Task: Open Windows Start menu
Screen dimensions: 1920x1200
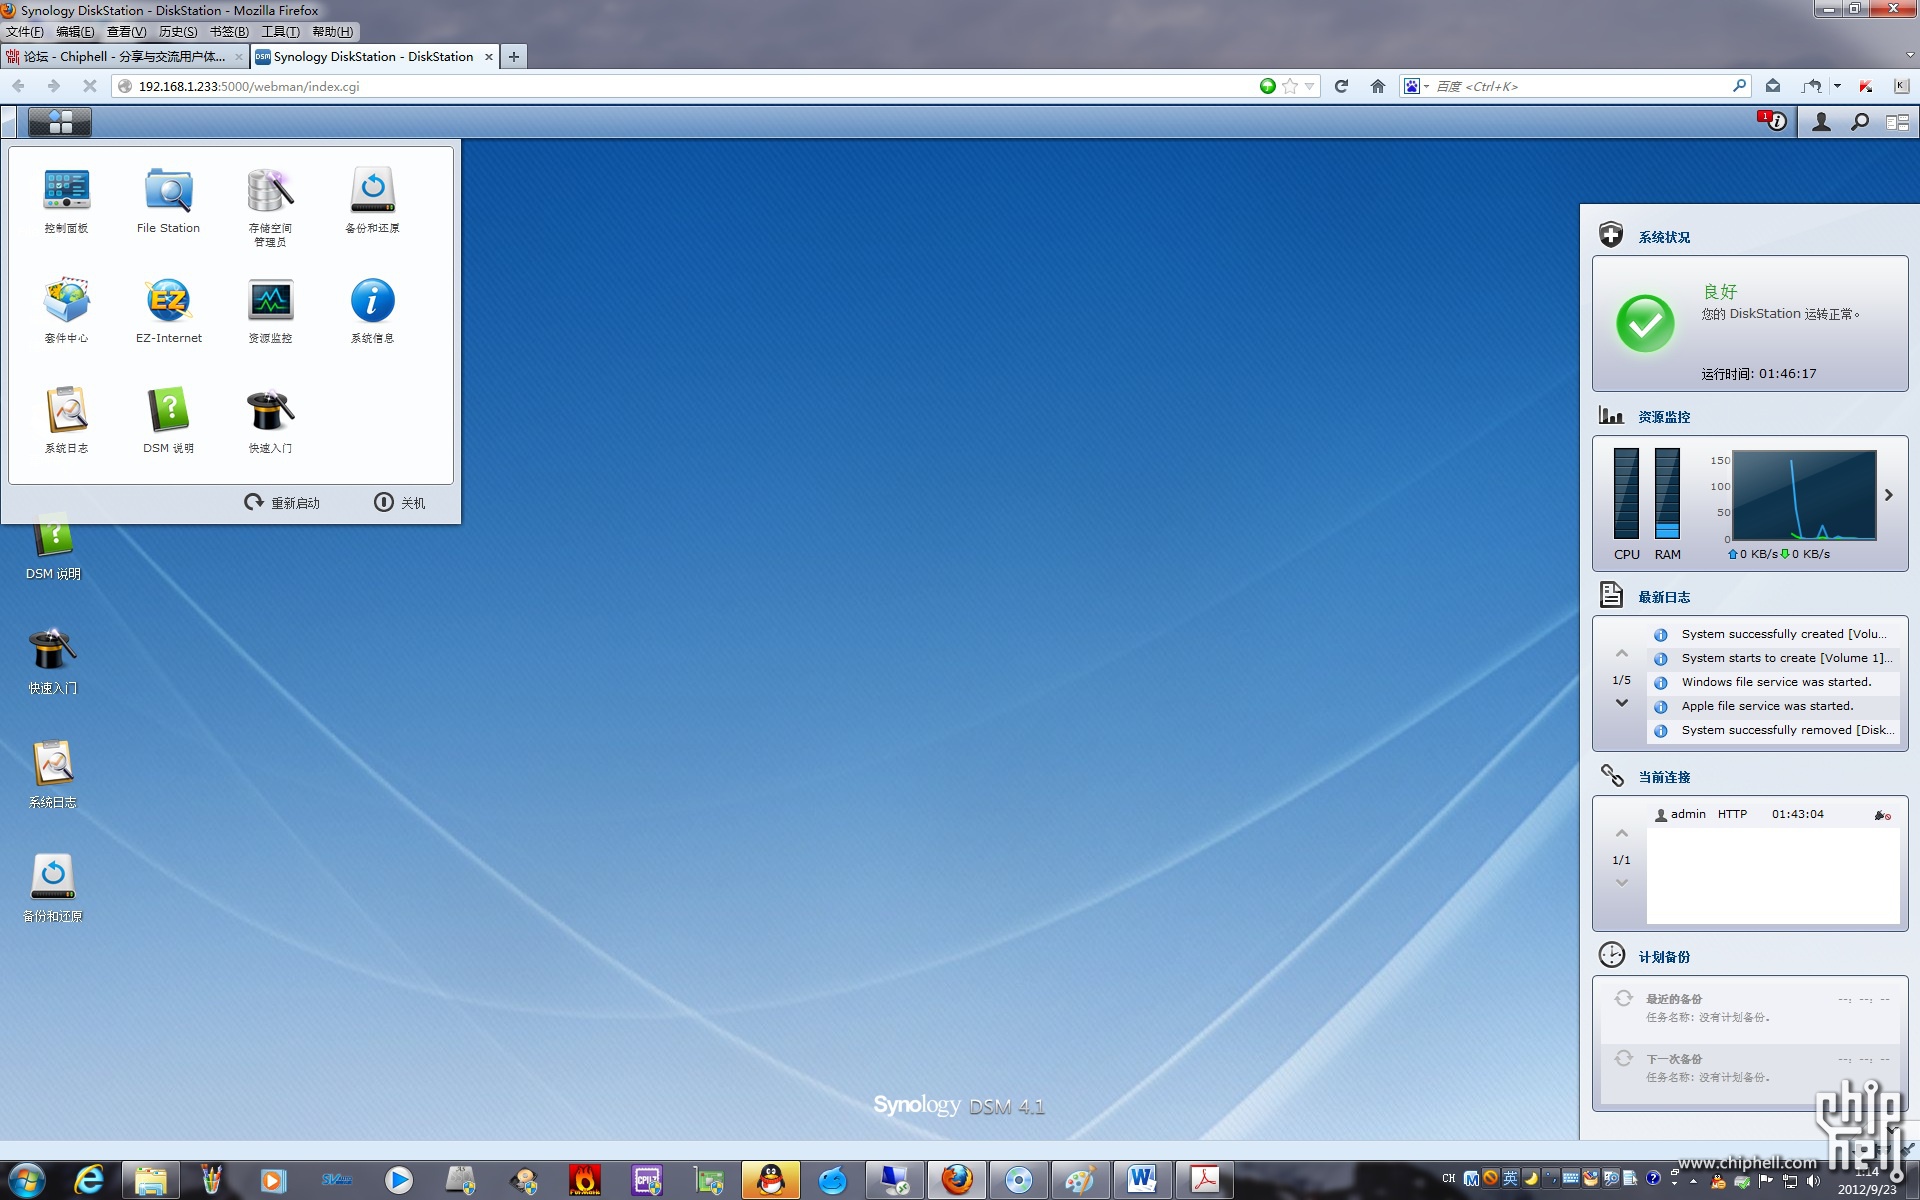Action: coord(27,1180)
